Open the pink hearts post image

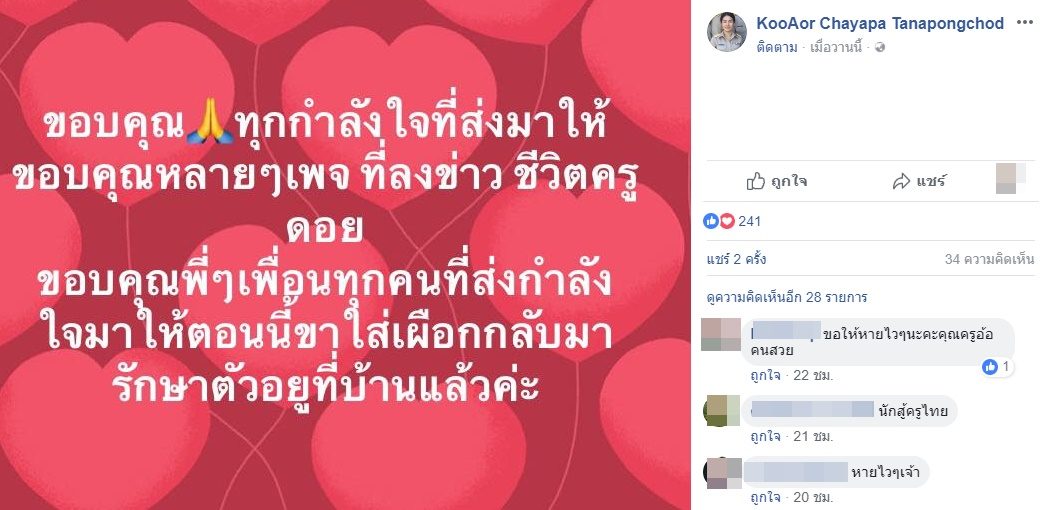(345, 255)
